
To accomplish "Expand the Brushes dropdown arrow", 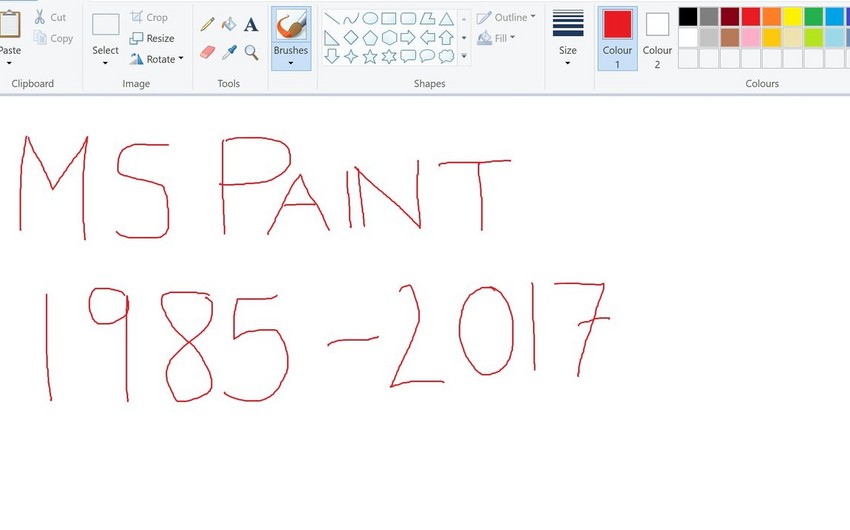I will (x=291, y=63).
